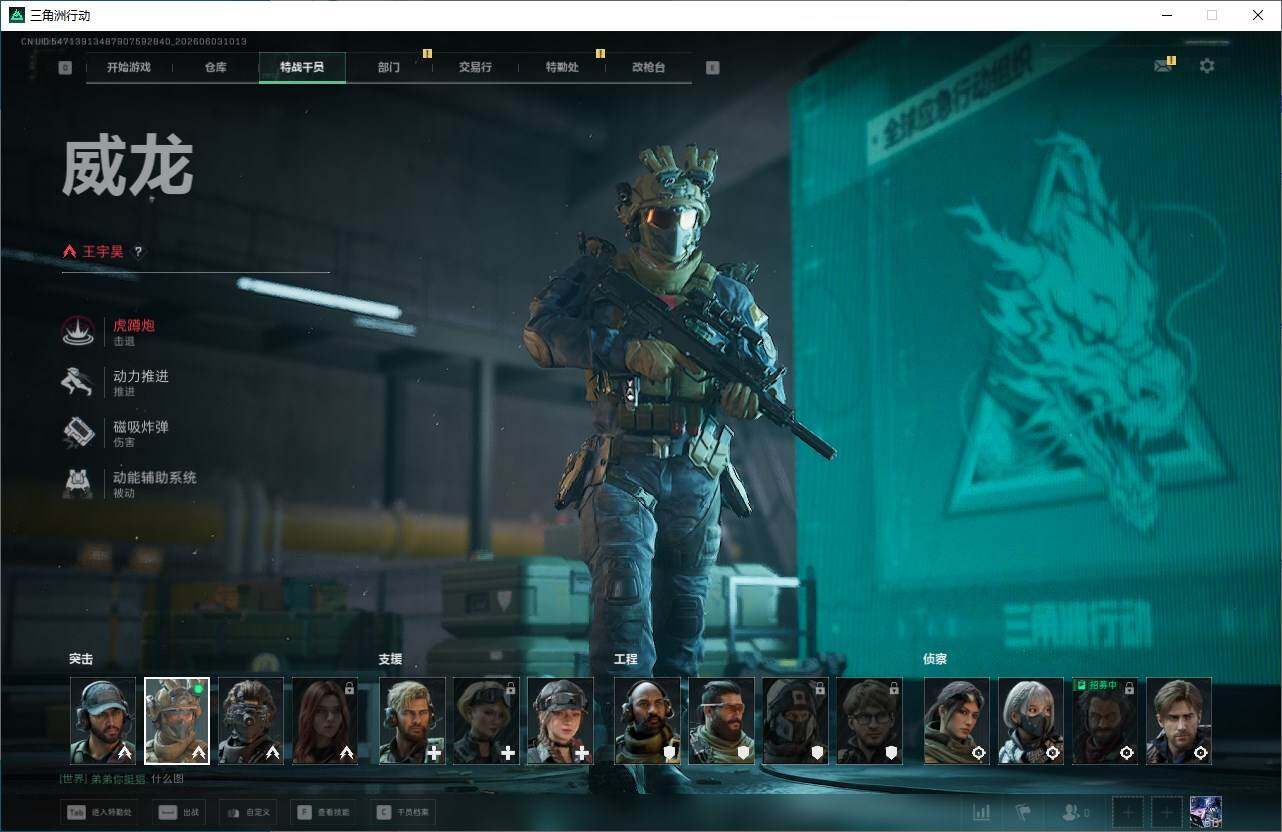Open the mail inbox icon

(1163, 66)
